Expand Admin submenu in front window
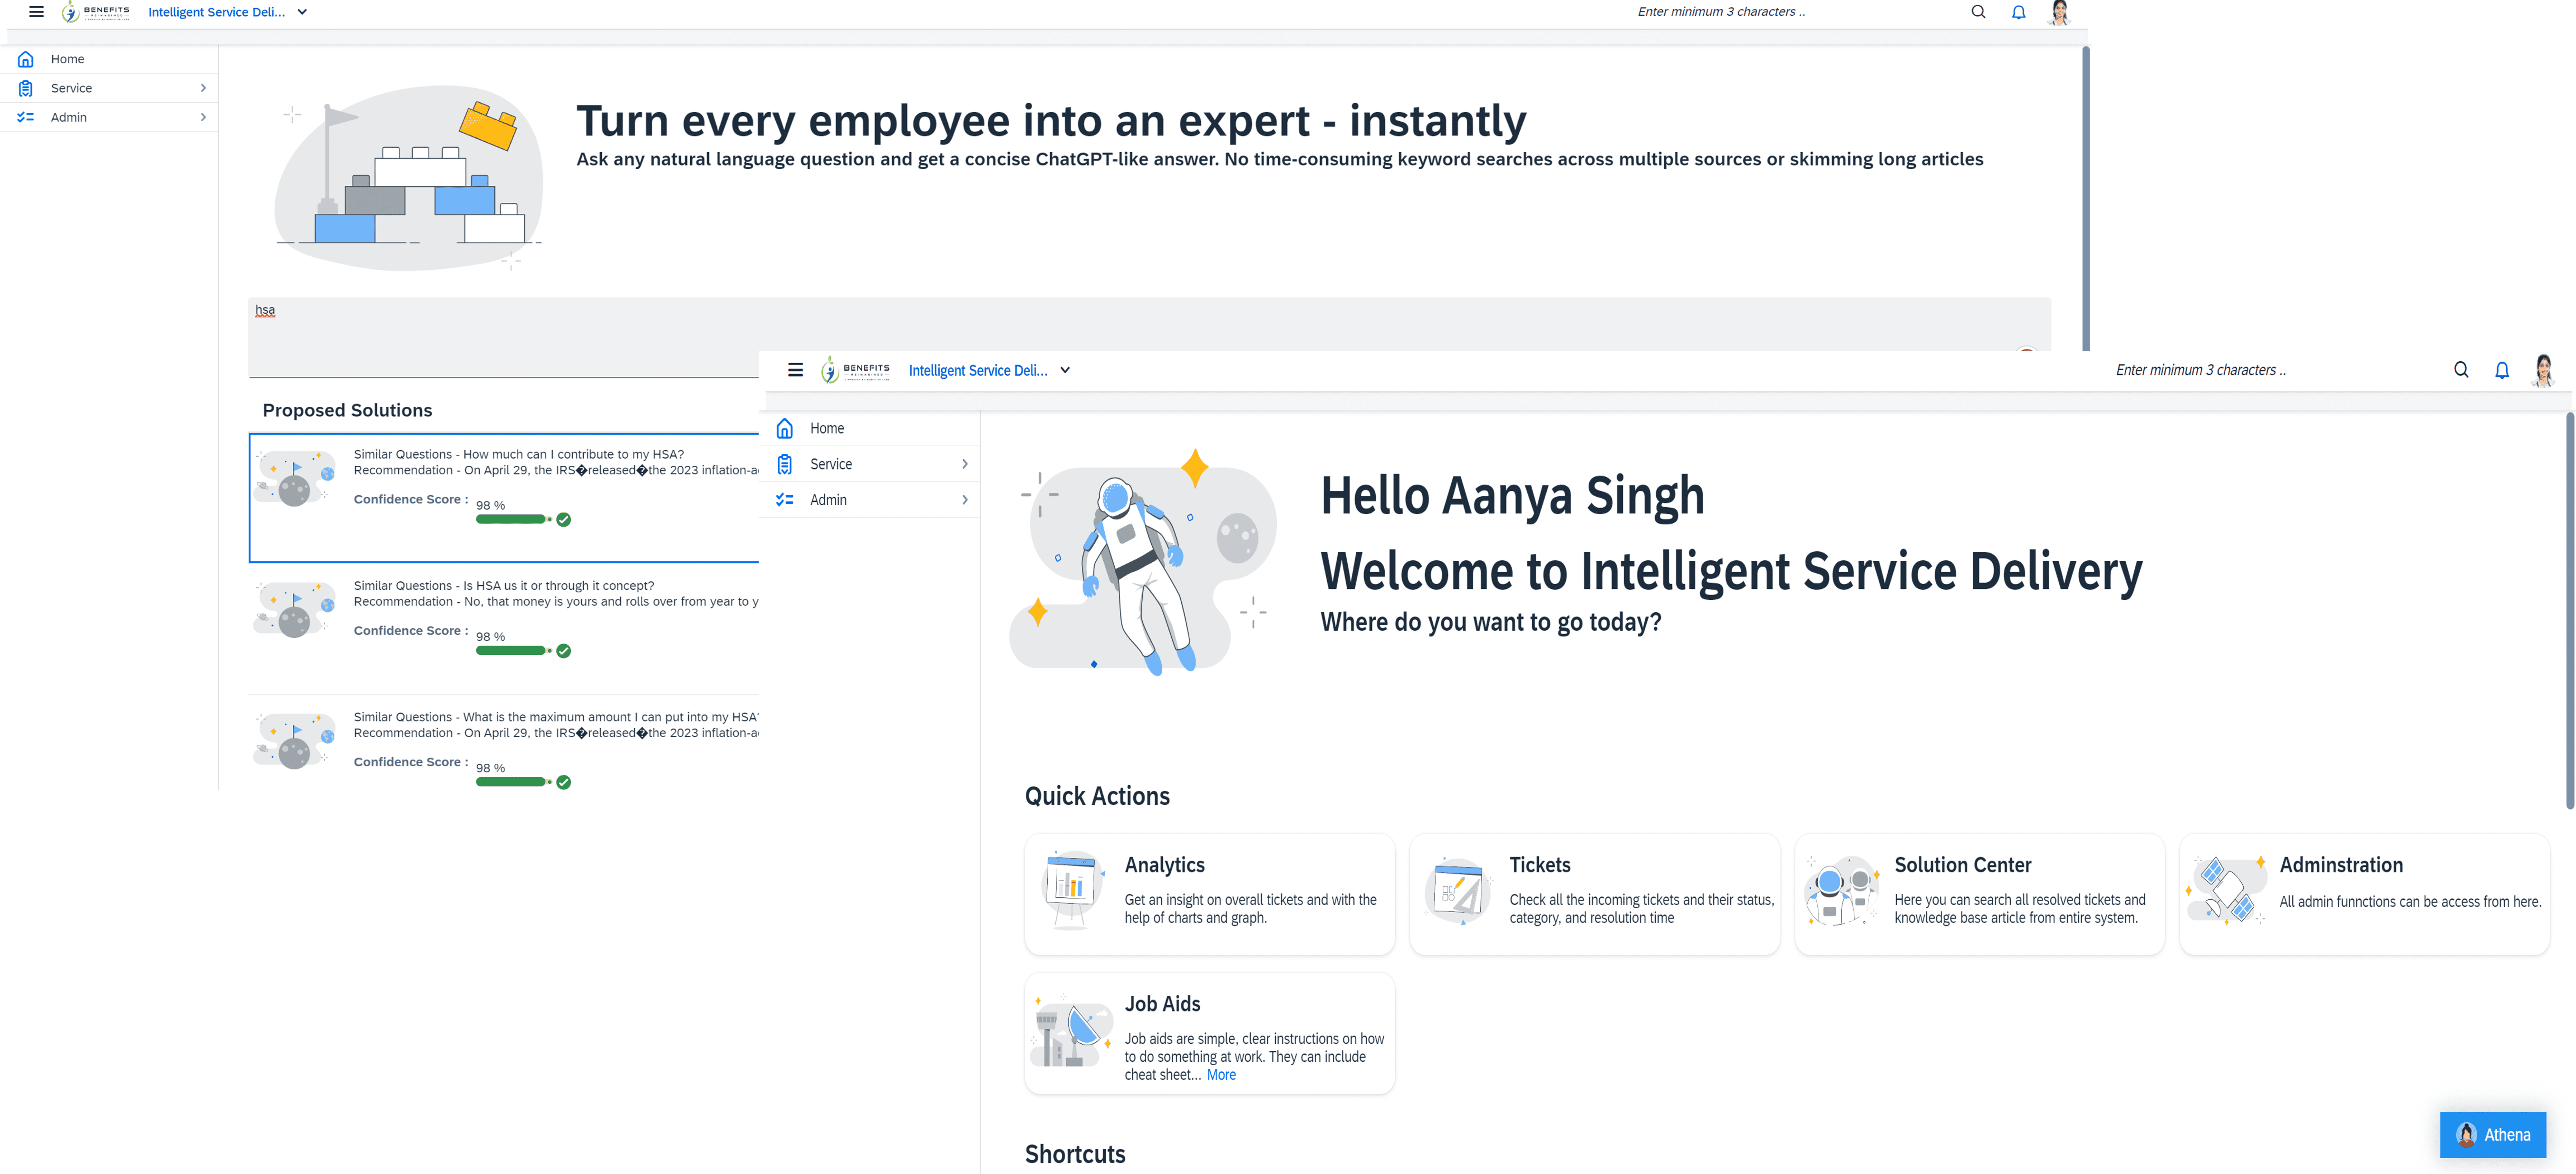This screenshot has width=2576, height=1174. coord(965,500)
